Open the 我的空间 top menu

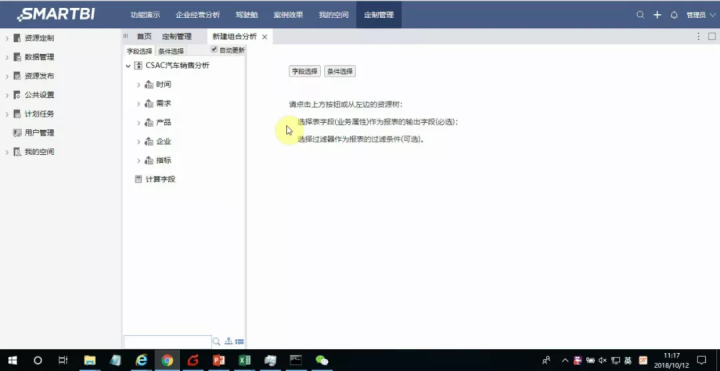pyautogui.click(x=334, y=15)
